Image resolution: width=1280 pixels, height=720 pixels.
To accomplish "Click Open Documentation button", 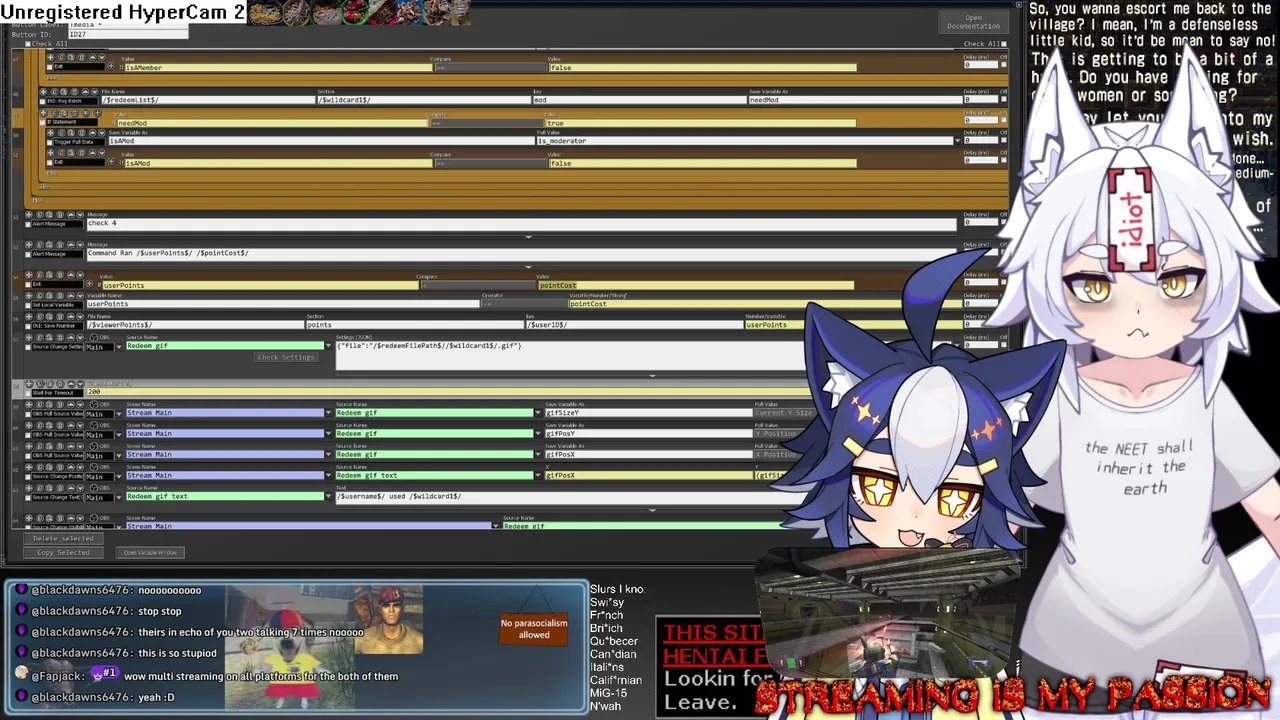I will pos(973,21).
